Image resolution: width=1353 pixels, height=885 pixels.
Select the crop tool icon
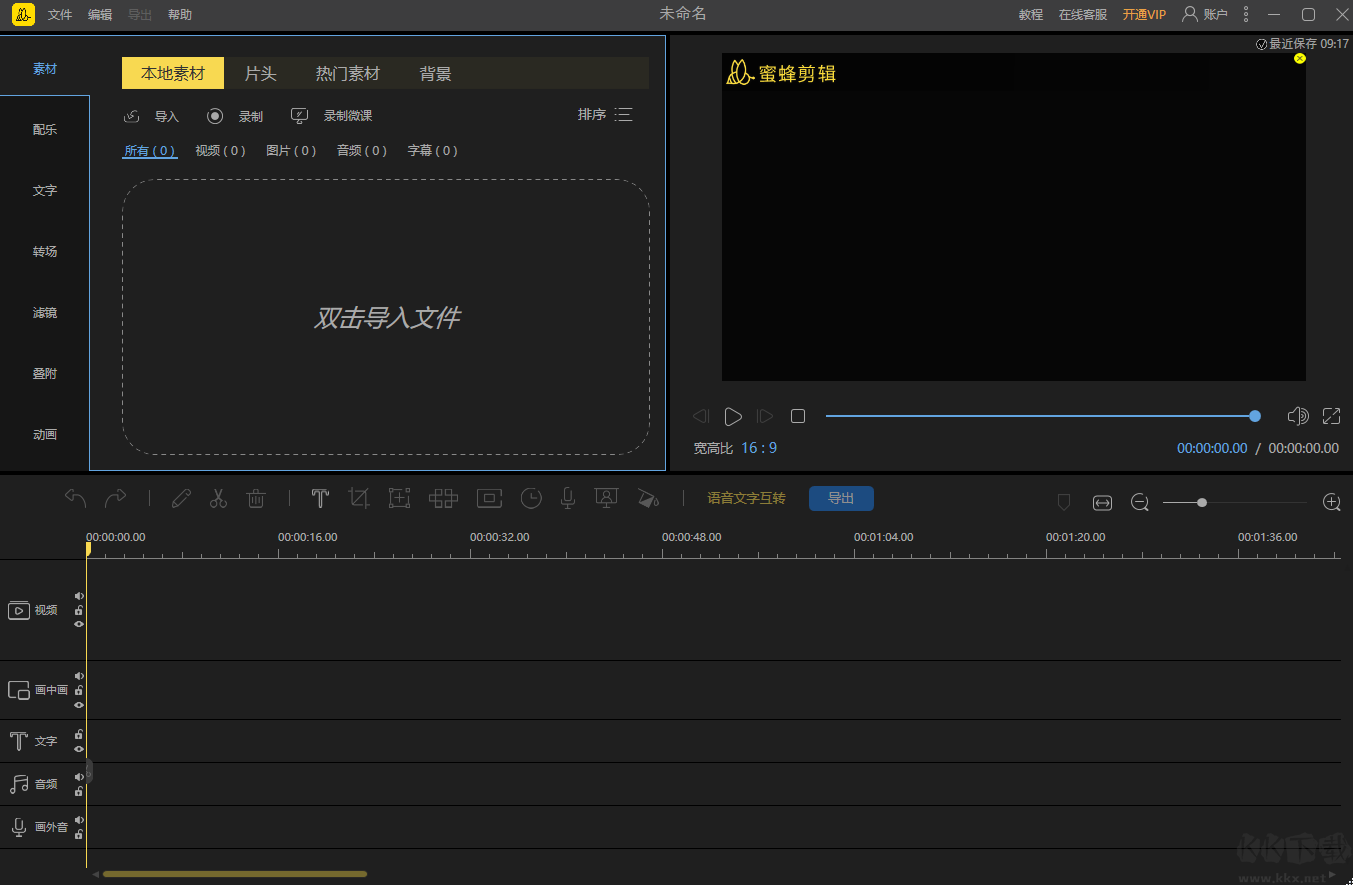359,498
